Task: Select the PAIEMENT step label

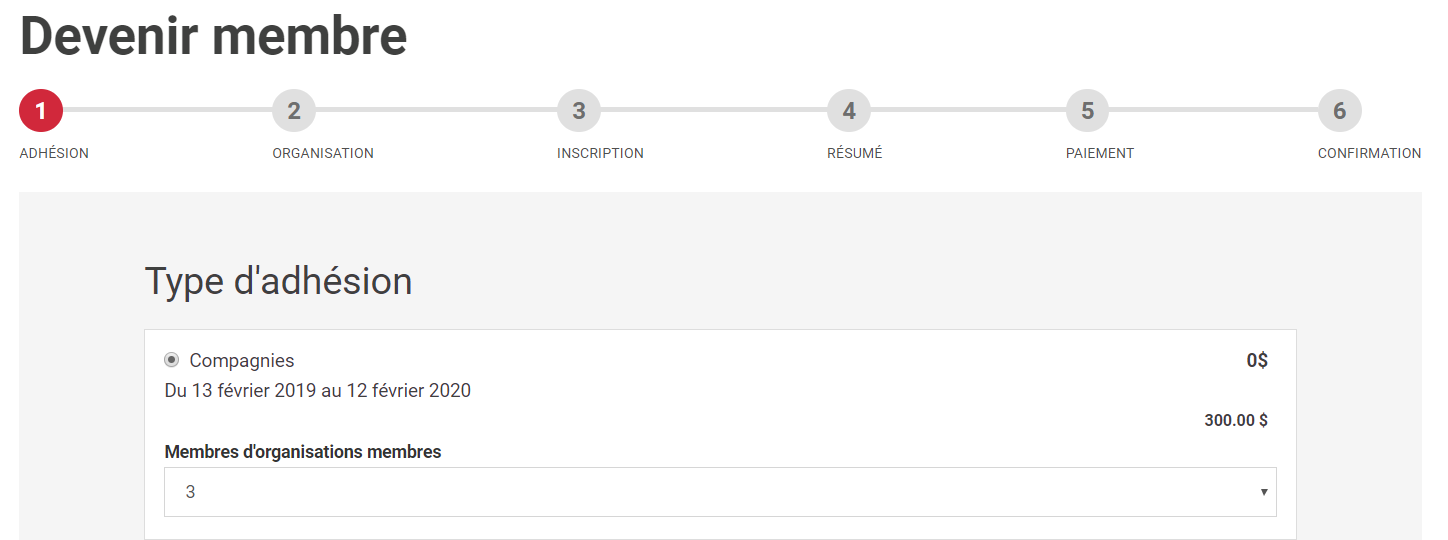Action: (1100, 154)
